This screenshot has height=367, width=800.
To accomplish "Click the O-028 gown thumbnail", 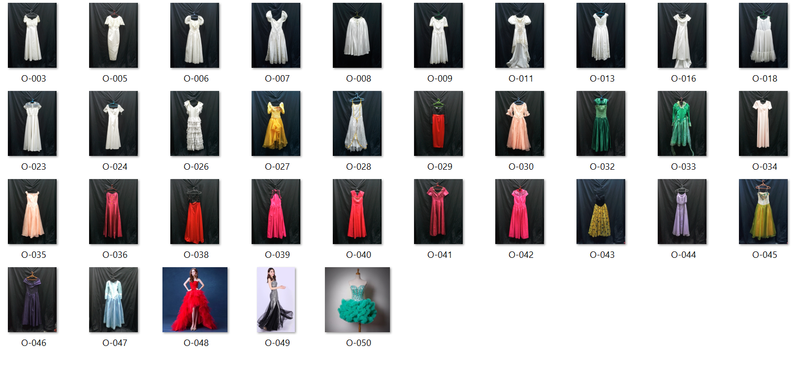I will coord(357,124).
